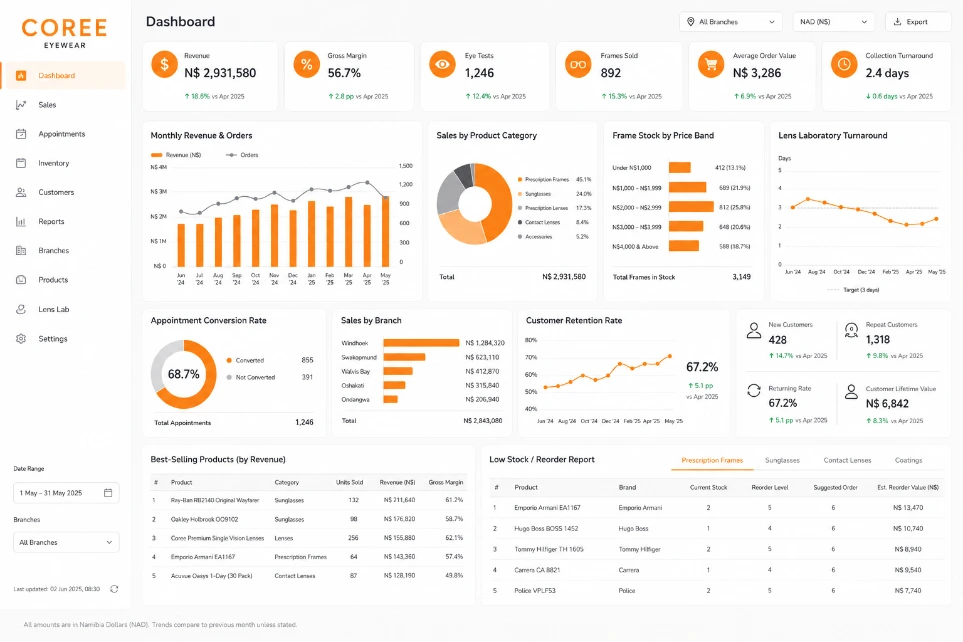963x642 pixels.
Task: Click the Returning Rate cycle icon
Action: (x=754, y=391)
